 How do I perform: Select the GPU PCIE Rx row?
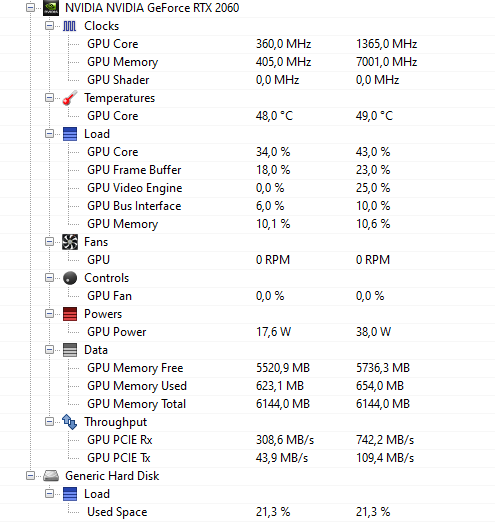click(x=248, y=440)
